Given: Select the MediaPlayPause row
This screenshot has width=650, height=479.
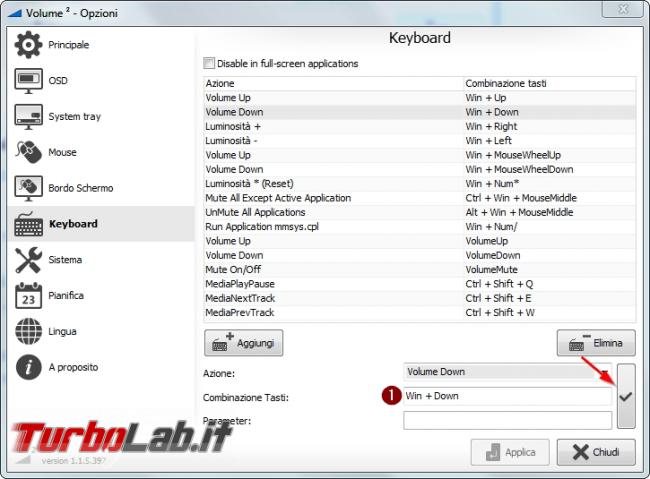Looking at the screenshot, I should (x=420, y=284).
